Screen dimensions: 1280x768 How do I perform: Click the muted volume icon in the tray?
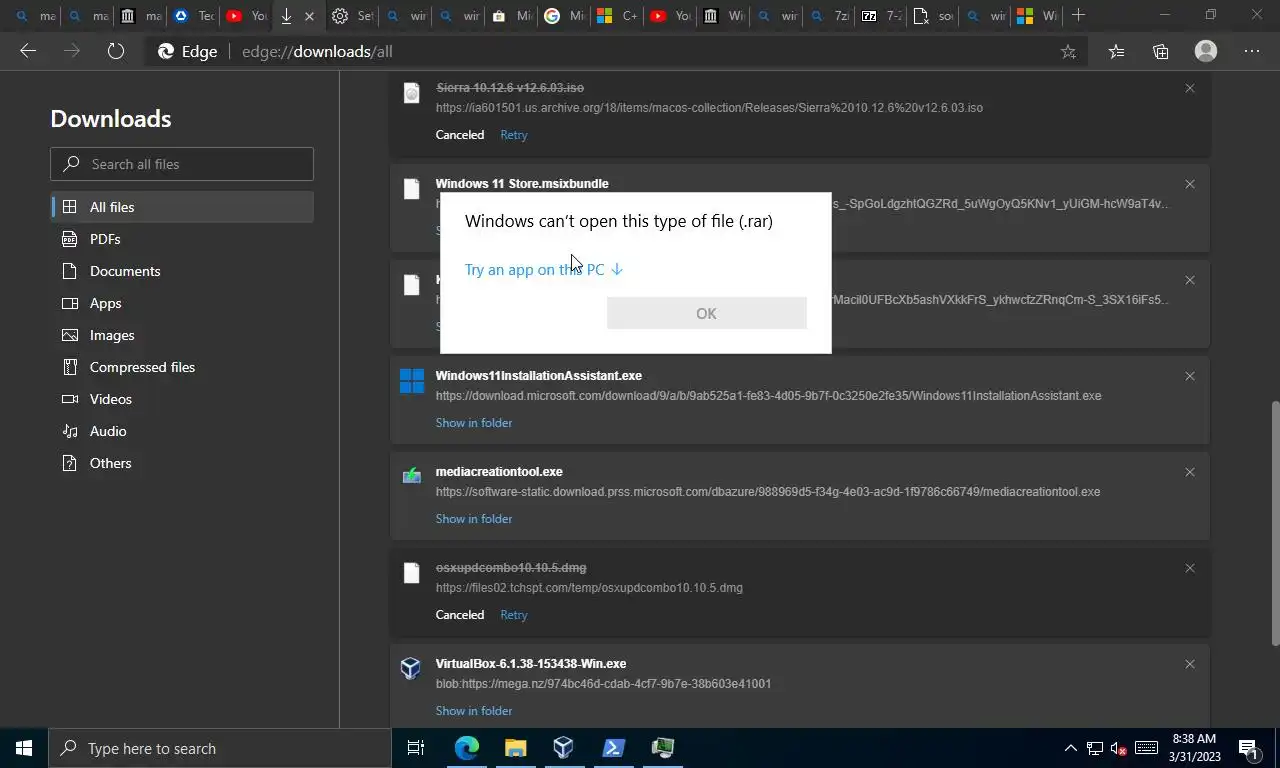pyautogui.click(x=1120, y=748)
